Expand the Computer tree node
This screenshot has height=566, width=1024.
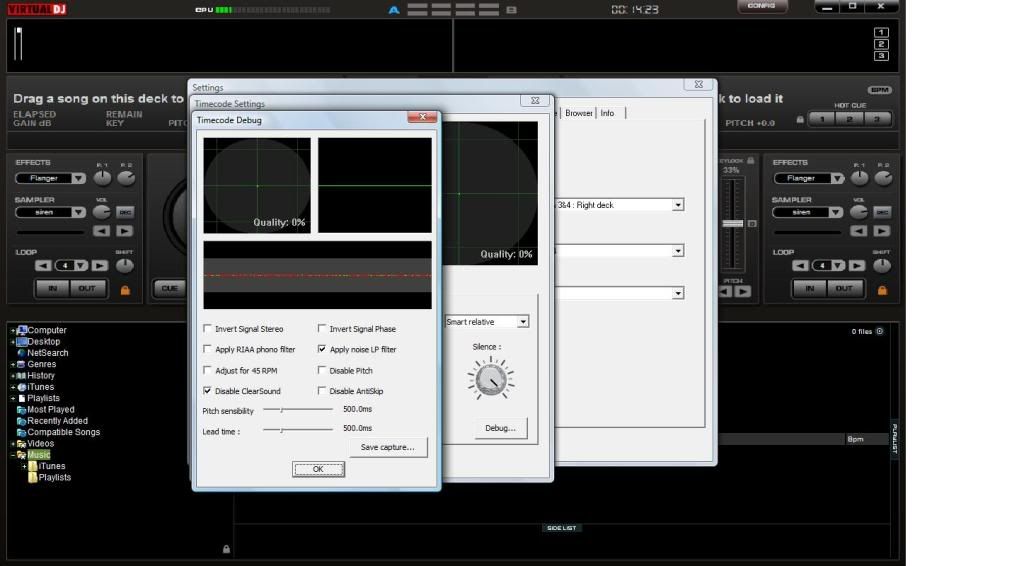point(12,330)
